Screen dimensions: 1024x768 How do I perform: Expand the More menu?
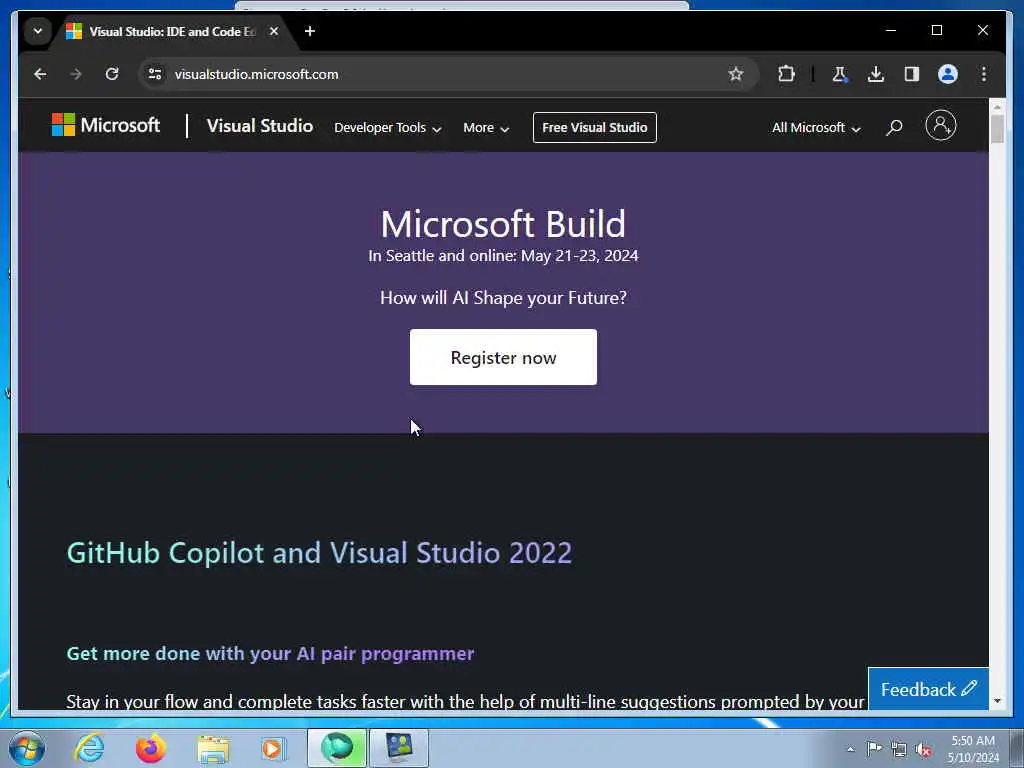click(486, 128)
